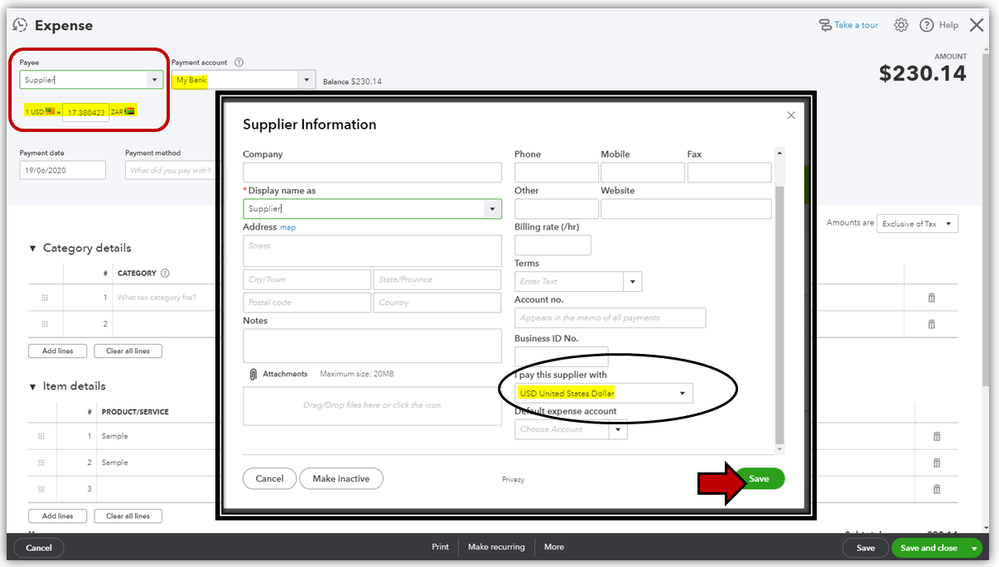Viewport: 999px width, 567px height.
Task: Click the Make inactive button
Action: coord(341,478)
